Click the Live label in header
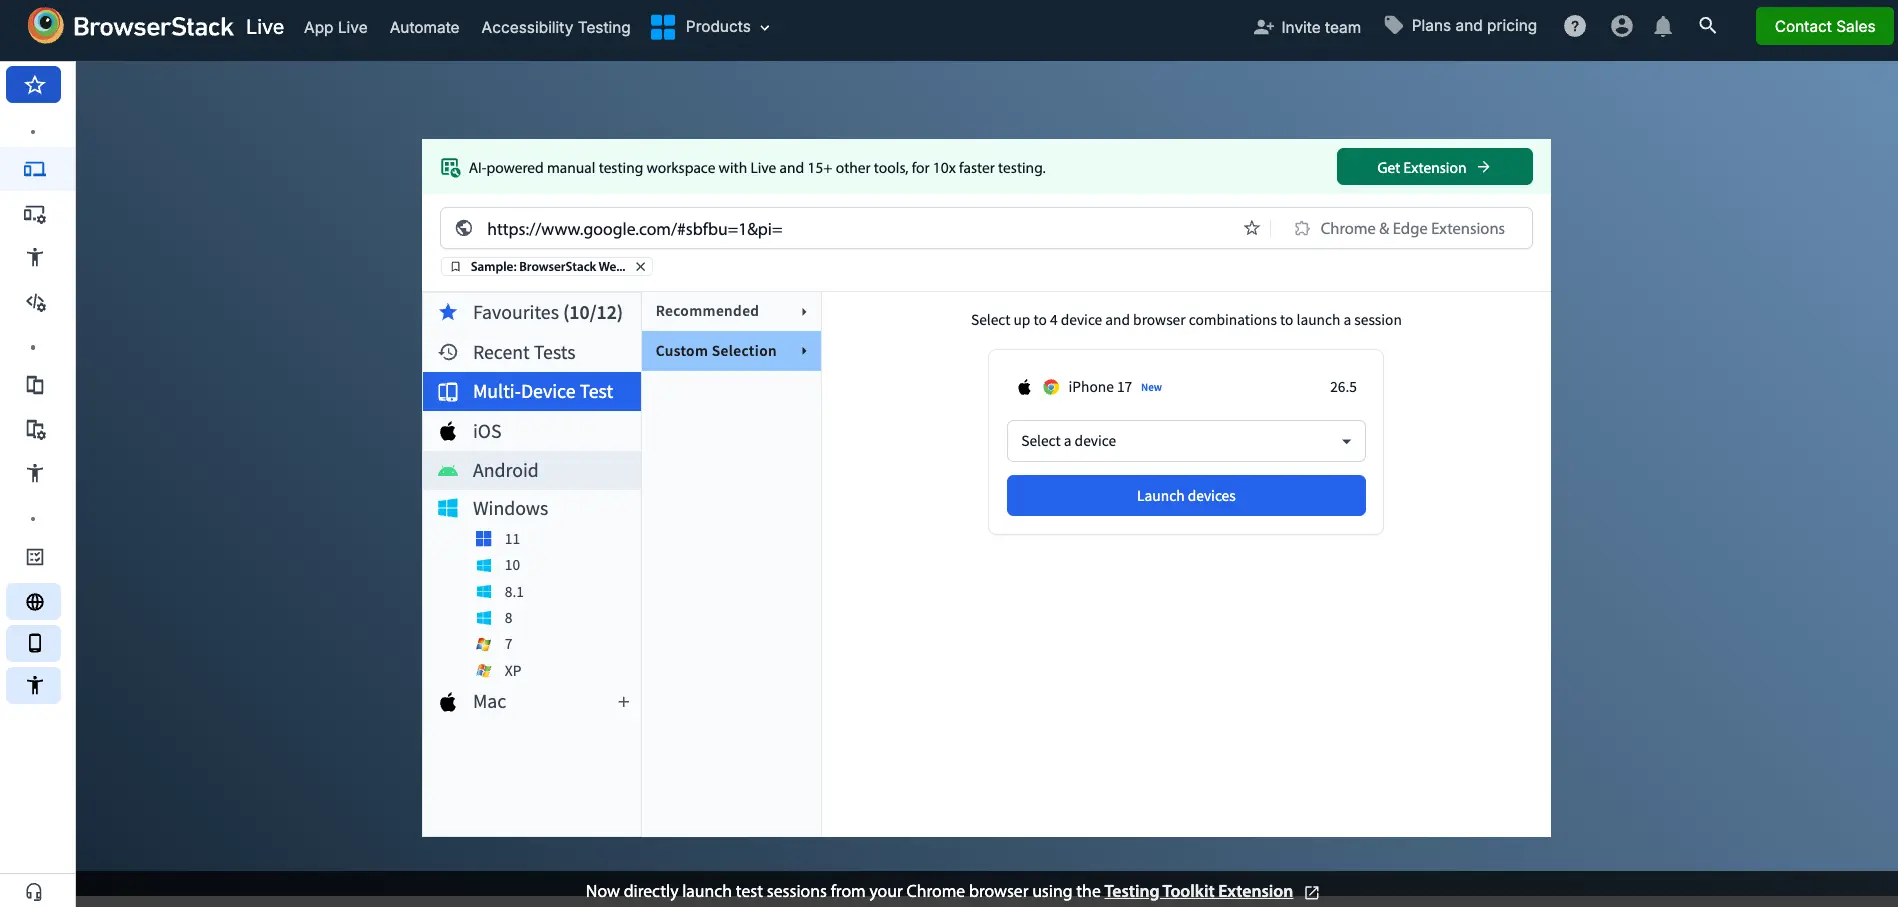Viewport: 1898px width, 907px height. 265,27
